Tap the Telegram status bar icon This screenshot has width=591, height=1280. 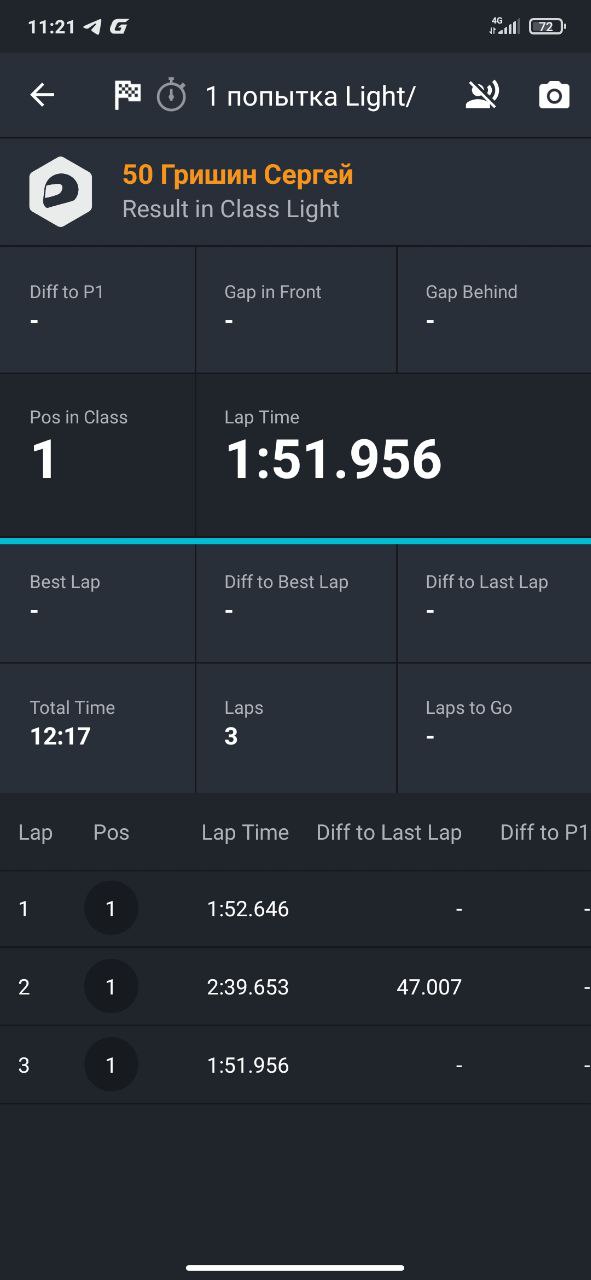click(93, 27)
